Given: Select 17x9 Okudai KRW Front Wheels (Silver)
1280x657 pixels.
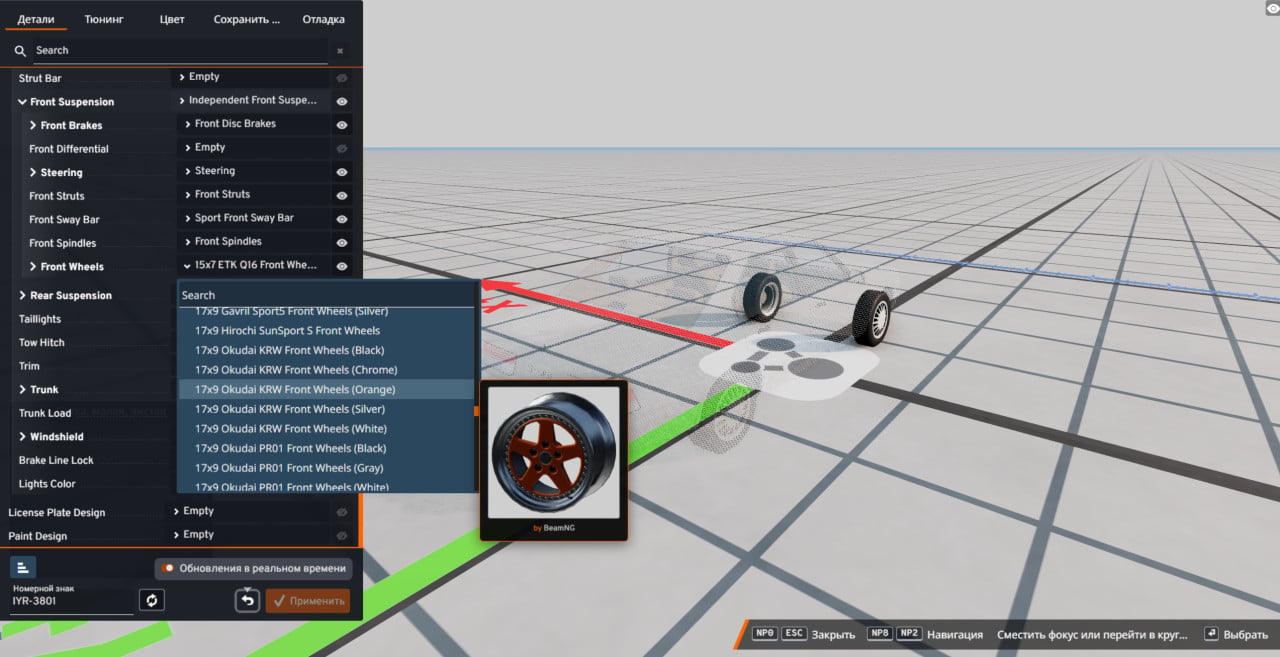Looking at the screenshot, I should (x=326, y=409).
